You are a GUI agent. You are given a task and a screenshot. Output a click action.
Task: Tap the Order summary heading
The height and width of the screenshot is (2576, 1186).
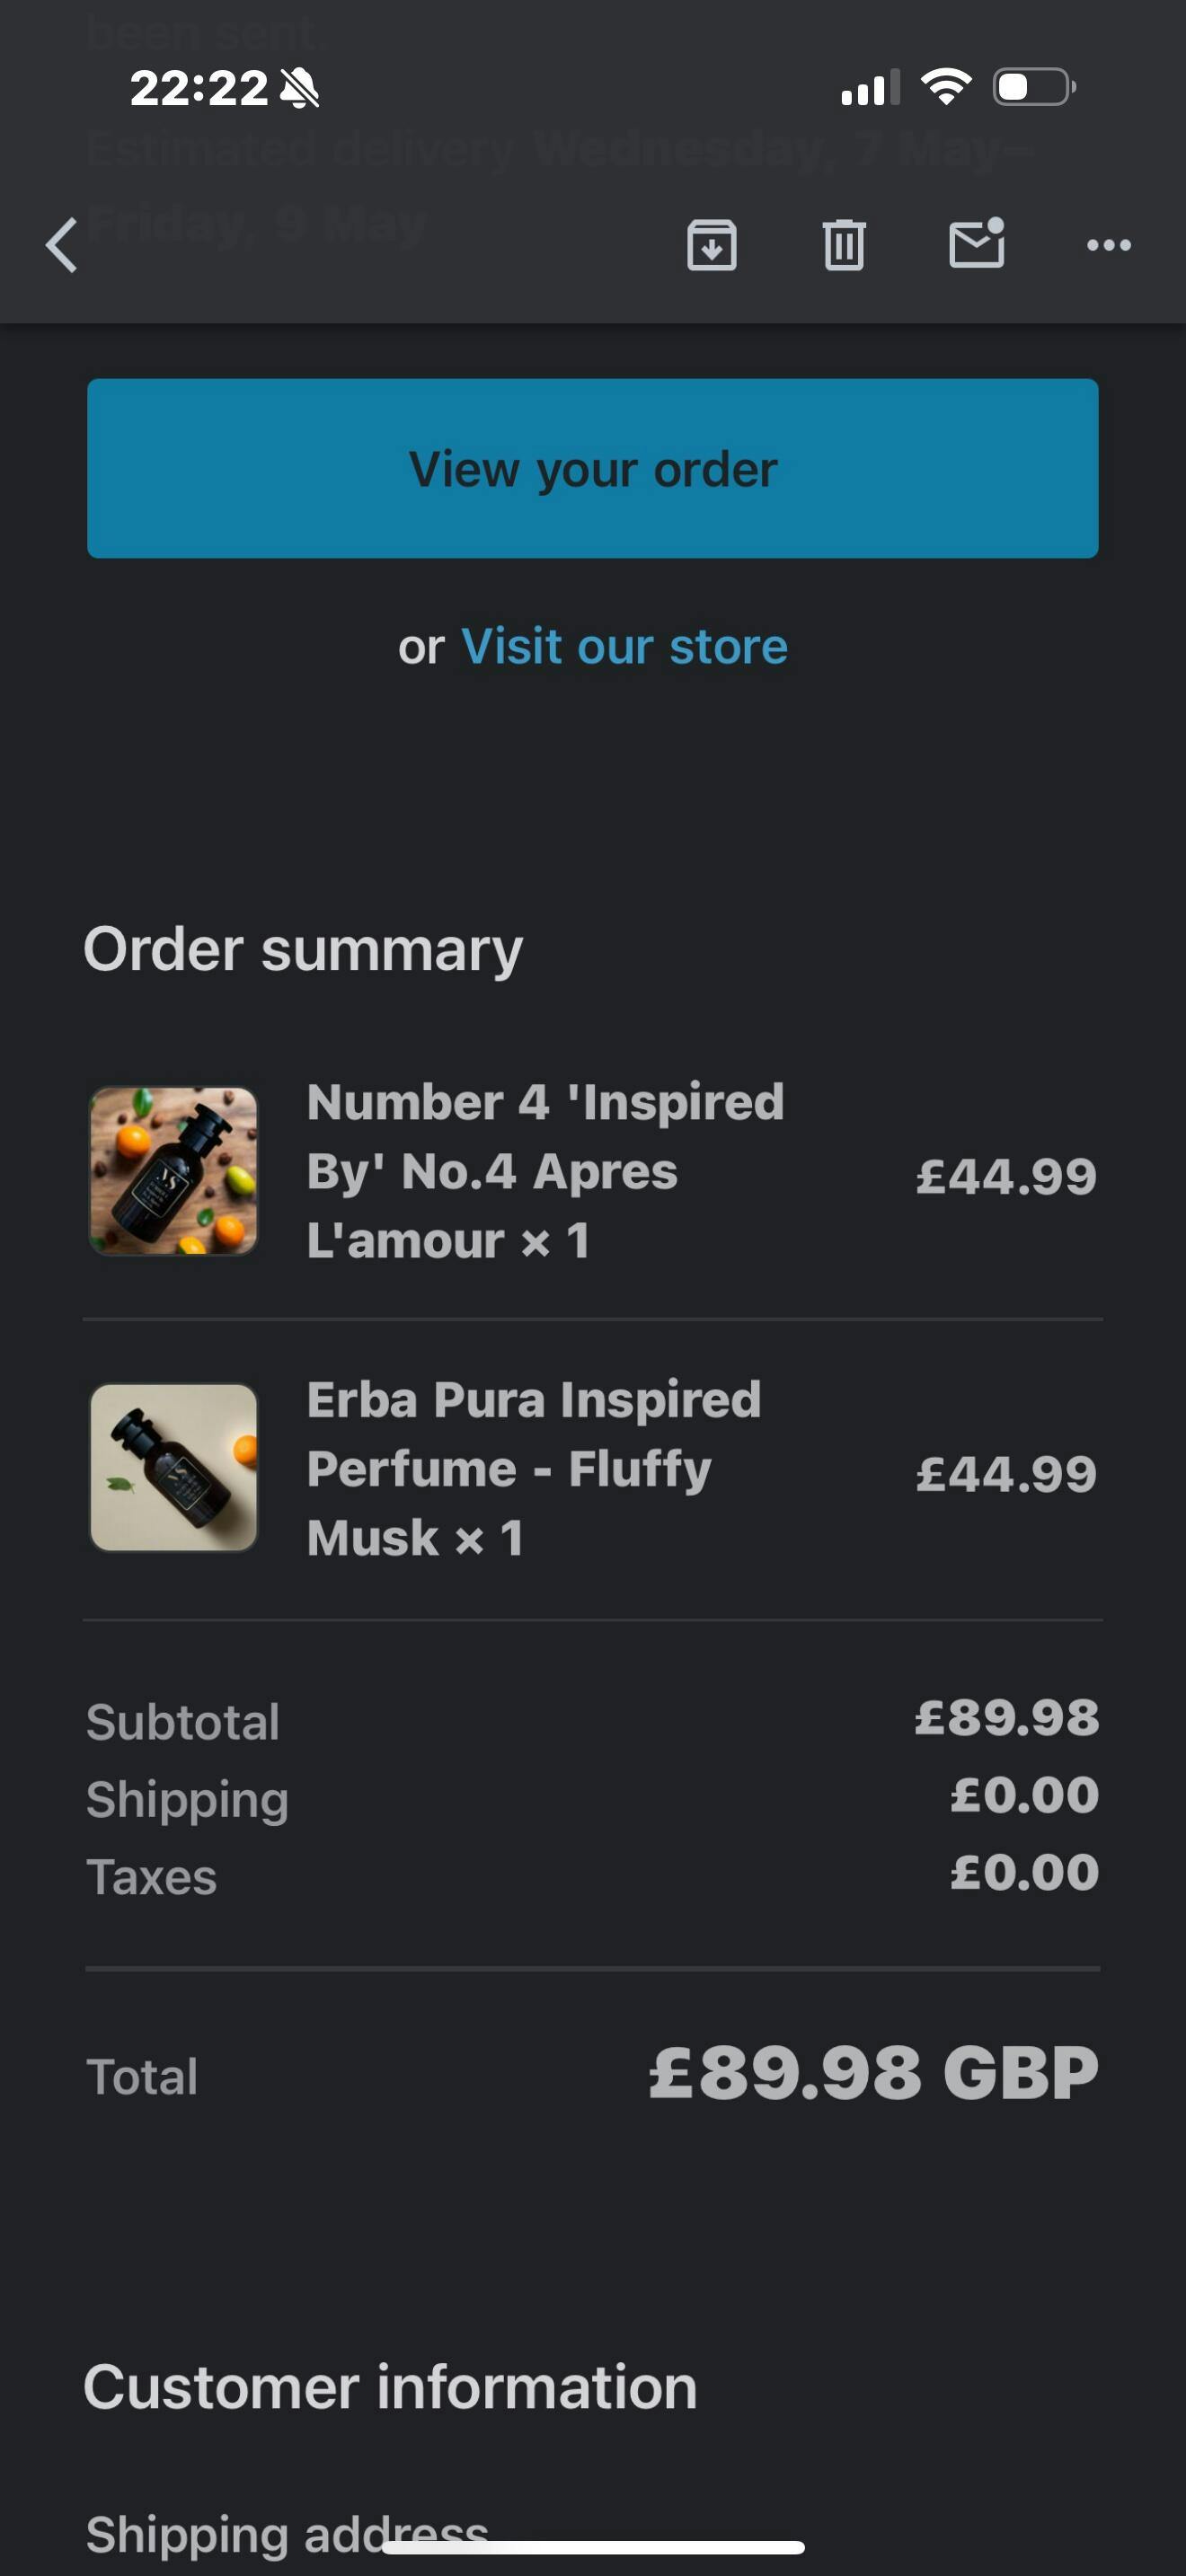(x=303, y=949)
